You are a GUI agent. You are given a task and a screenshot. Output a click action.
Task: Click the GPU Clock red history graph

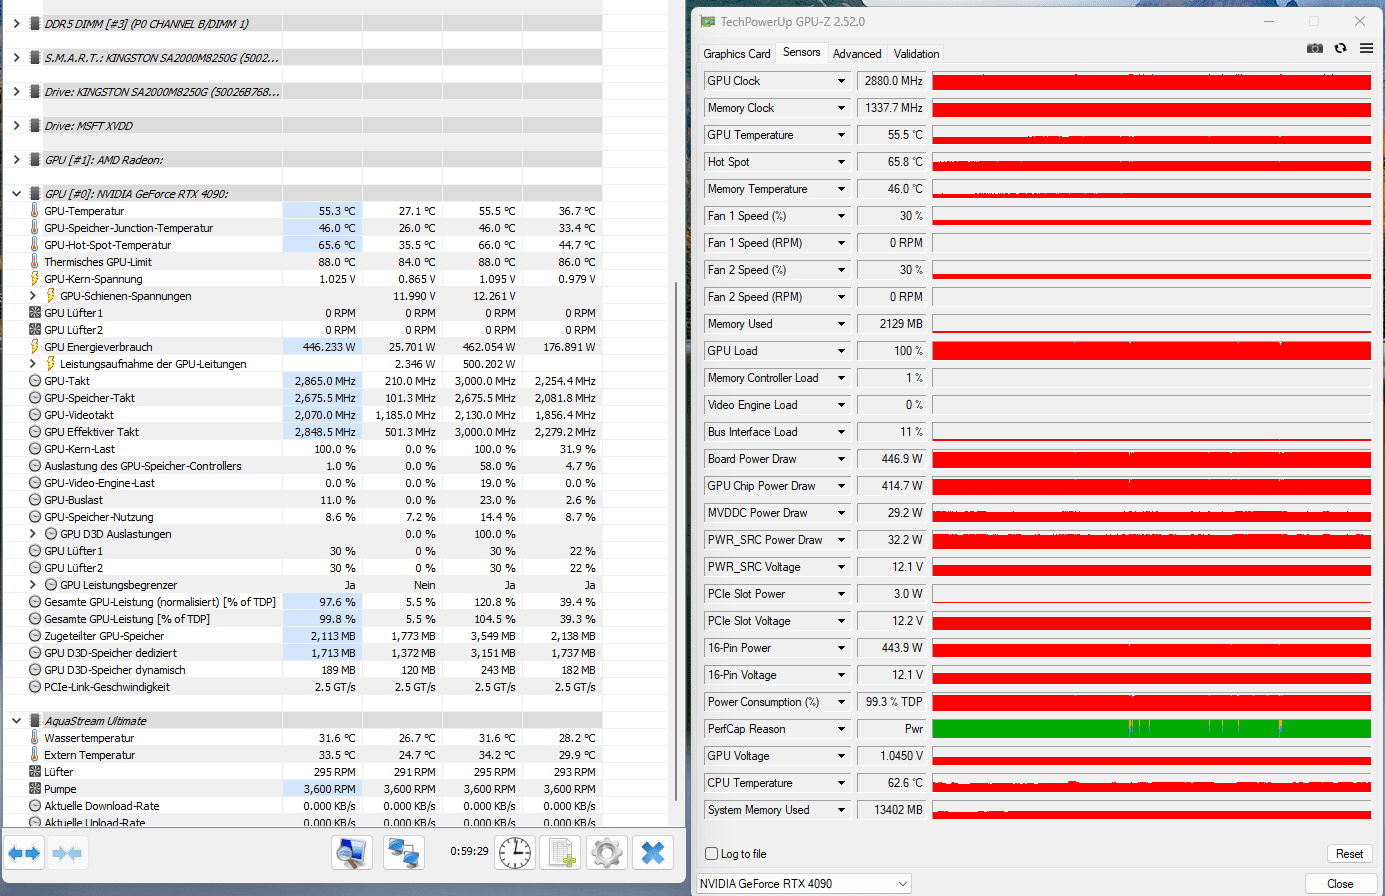click(1151, 81)
